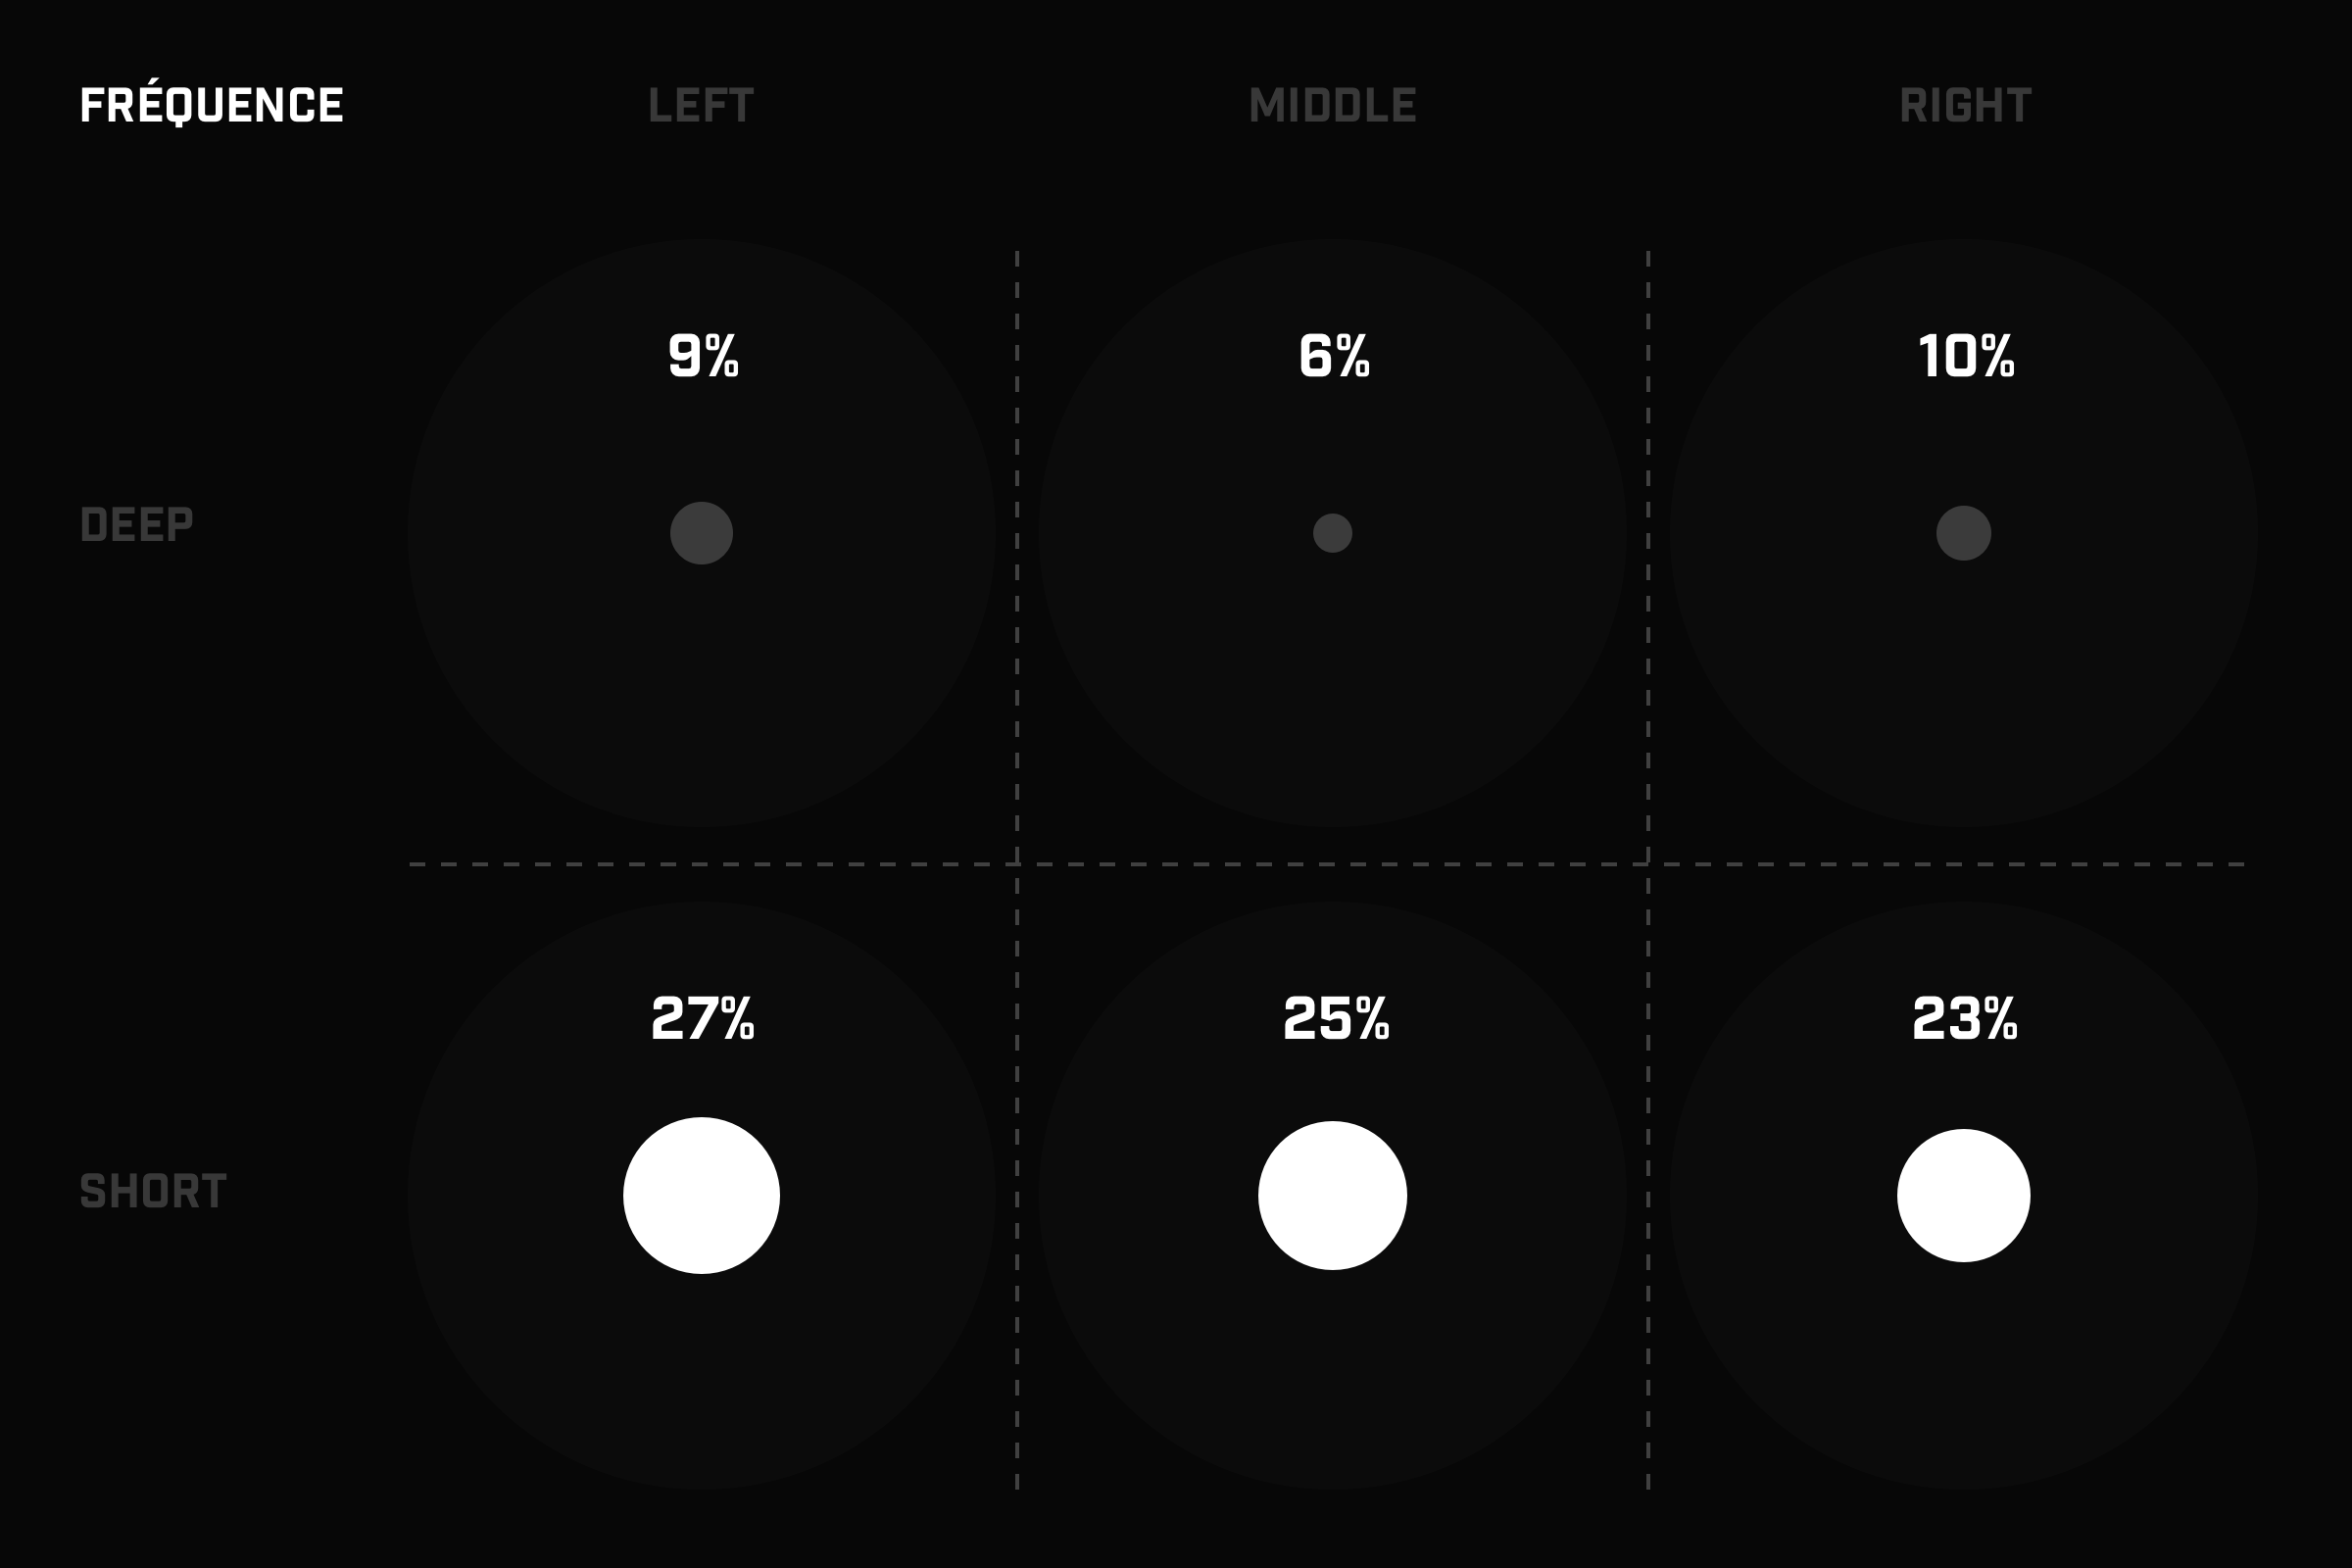
Task: Click the large white Short Left dot
Action: pos(701,1195)
